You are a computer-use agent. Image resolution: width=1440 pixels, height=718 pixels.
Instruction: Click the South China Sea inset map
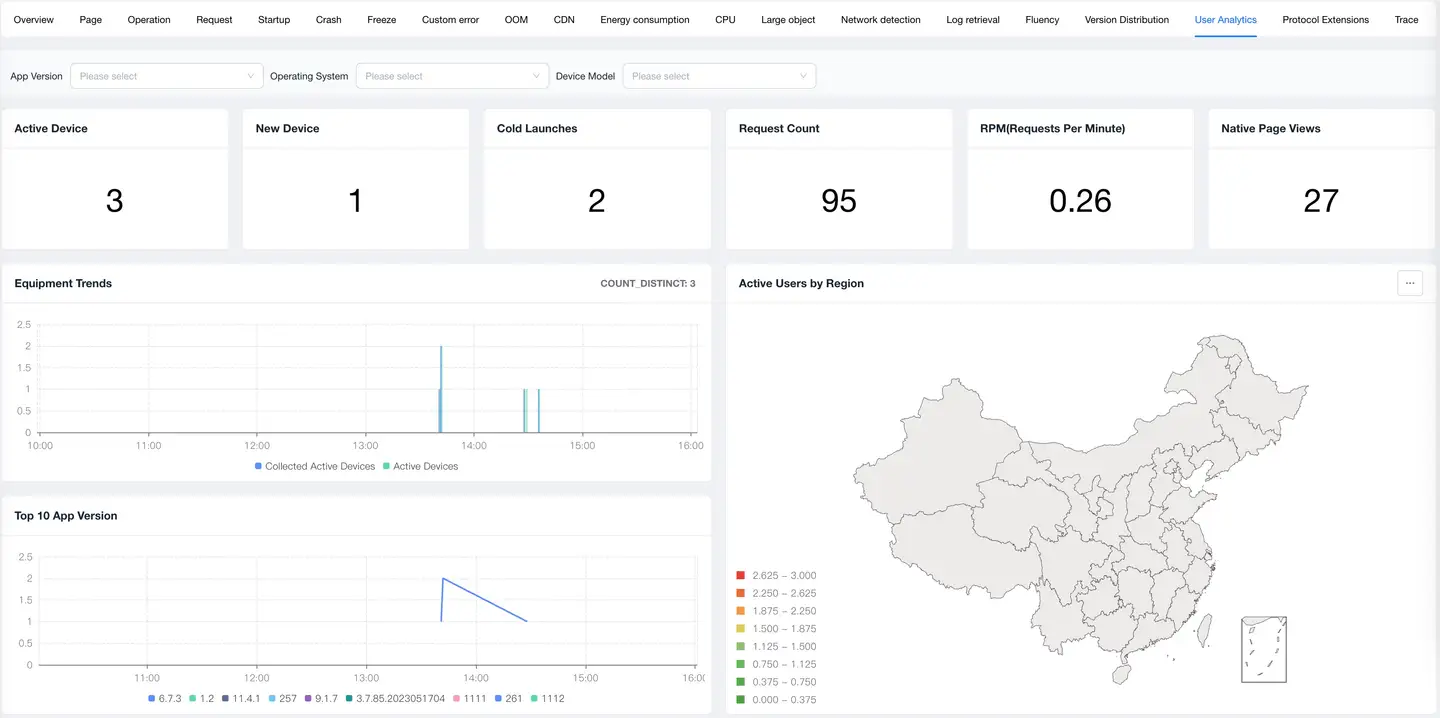(1263, 650)
